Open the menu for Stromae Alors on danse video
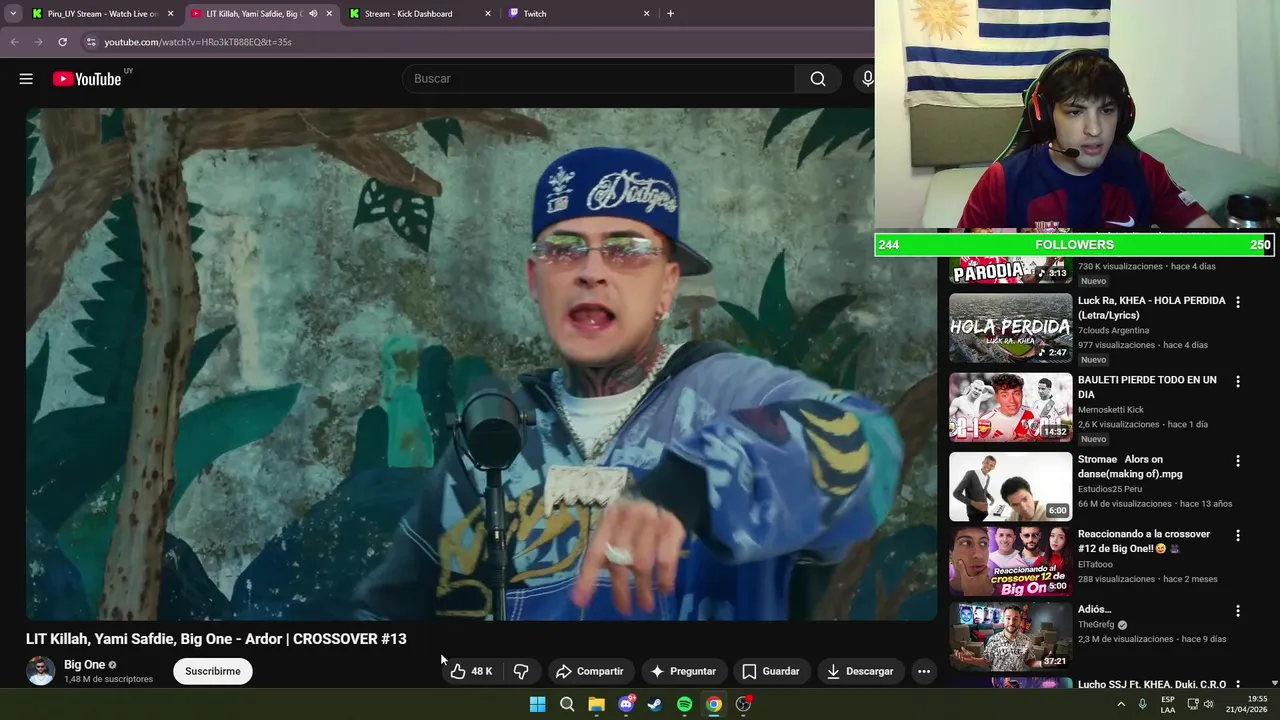The image size is (1280, 720). point(1238,461)
